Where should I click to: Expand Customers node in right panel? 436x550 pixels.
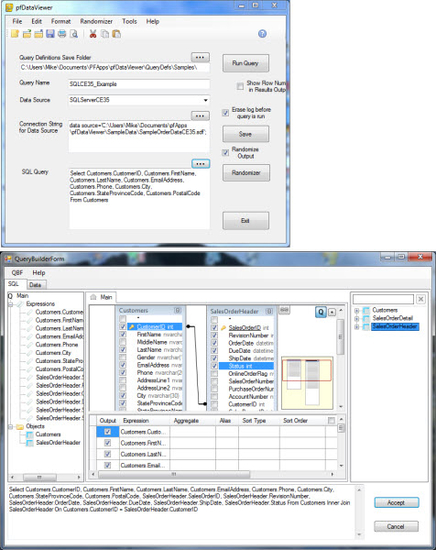tap(357, 310)
